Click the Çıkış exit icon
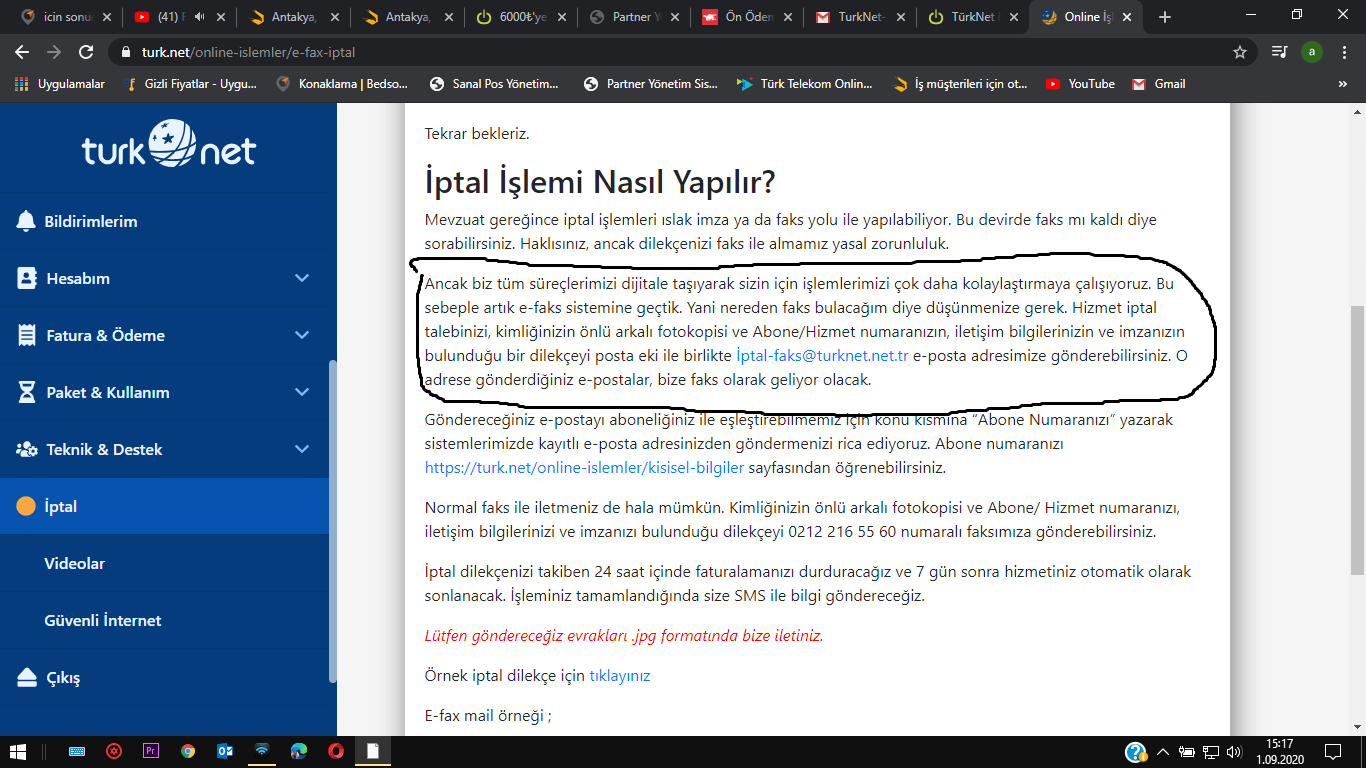The width and height of the screenshot is (1366, 768). point(24,678)
